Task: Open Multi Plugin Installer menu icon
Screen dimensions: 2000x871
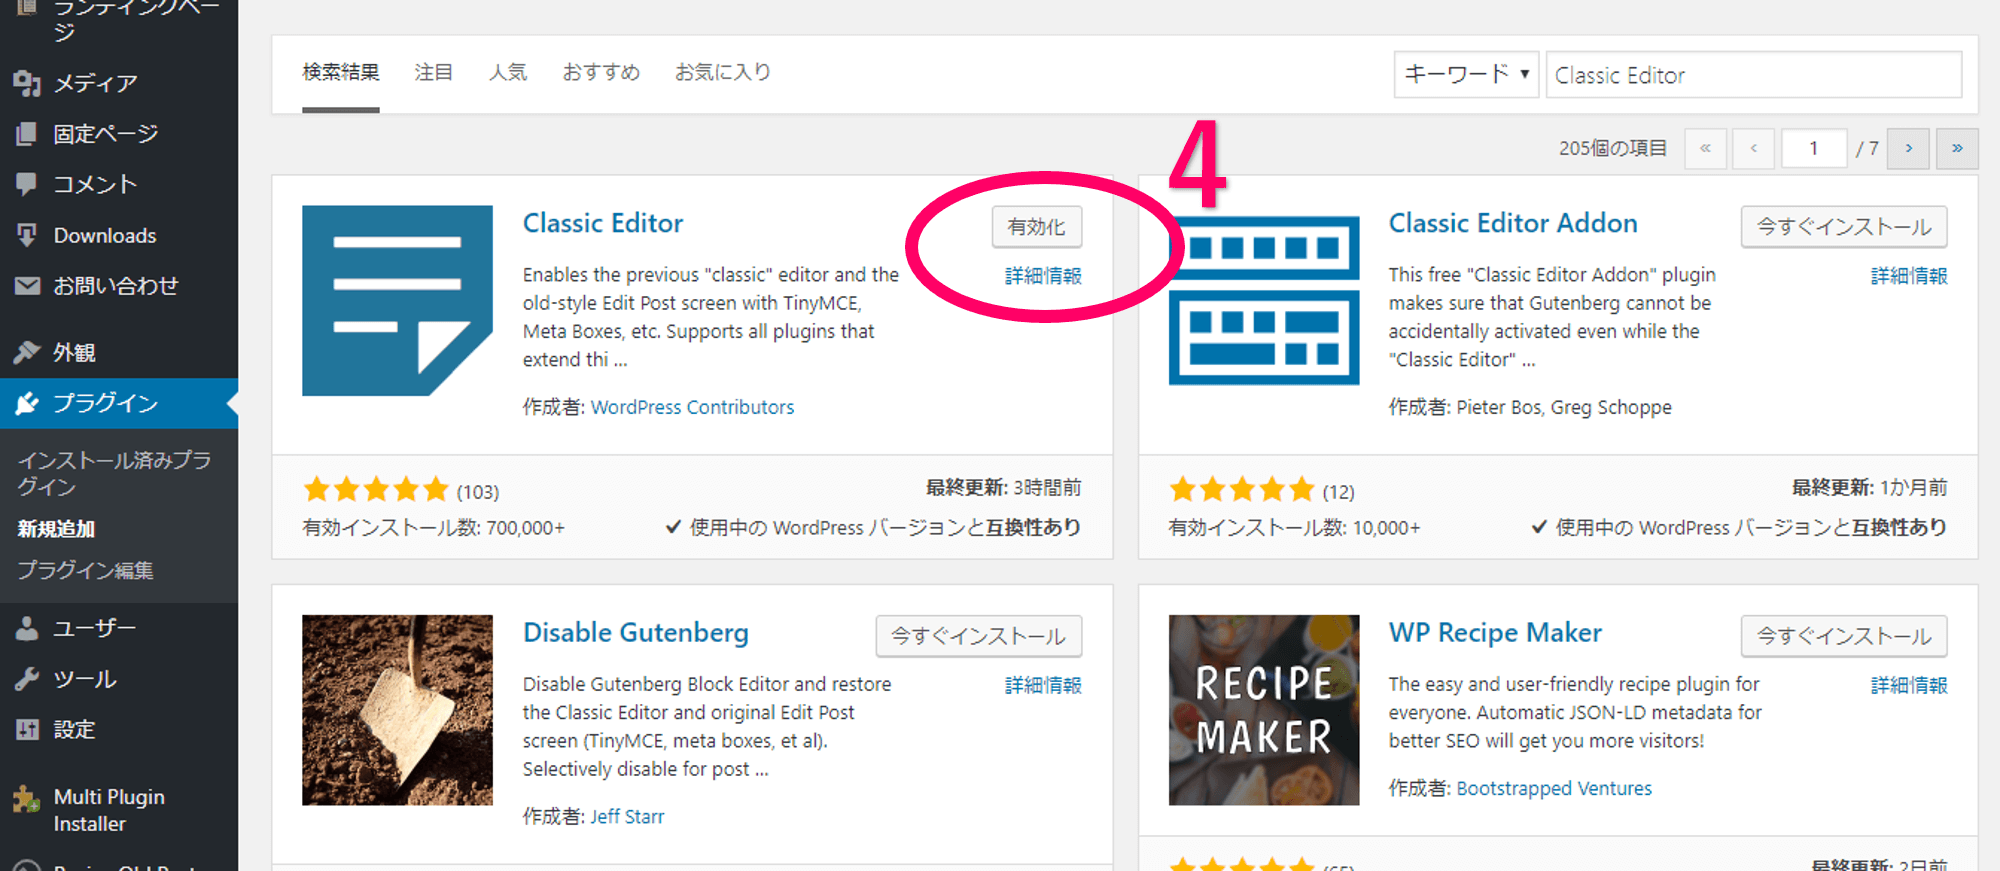Action: pyautogui.click(x=27, y=799)
